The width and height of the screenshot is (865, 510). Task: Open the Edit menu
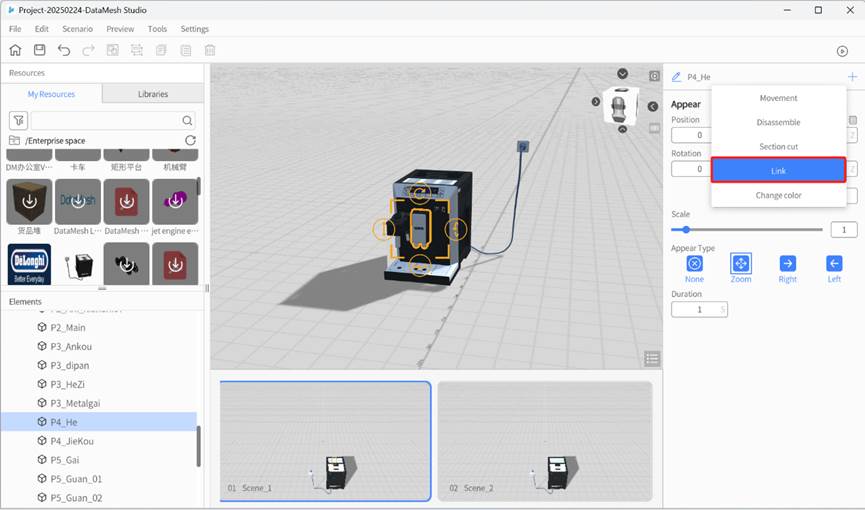pyautogui.click(x=41, y=29)
